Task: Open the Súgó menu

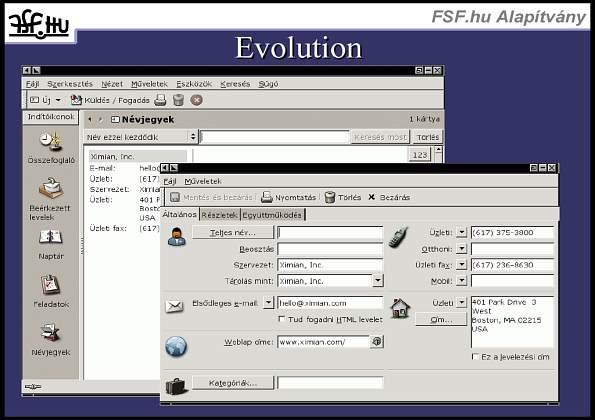Action: [268, 84]
